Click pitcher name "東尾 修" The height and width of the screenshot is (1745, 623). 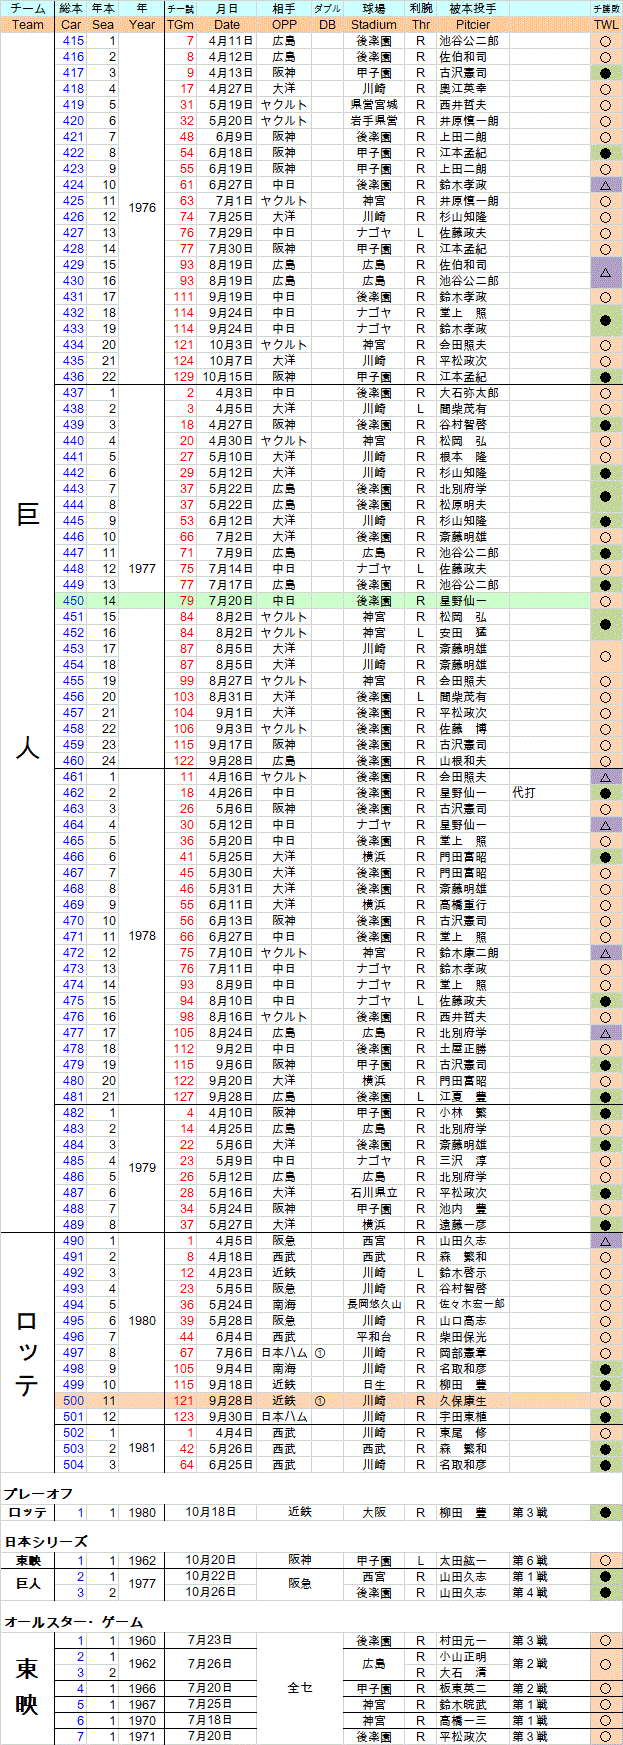(x=463, y=1433)
